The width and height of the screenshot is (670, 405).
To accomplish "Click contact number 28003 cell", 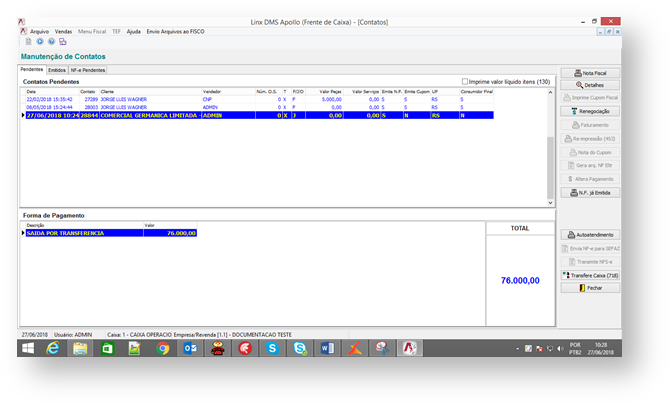I will 91,107.
